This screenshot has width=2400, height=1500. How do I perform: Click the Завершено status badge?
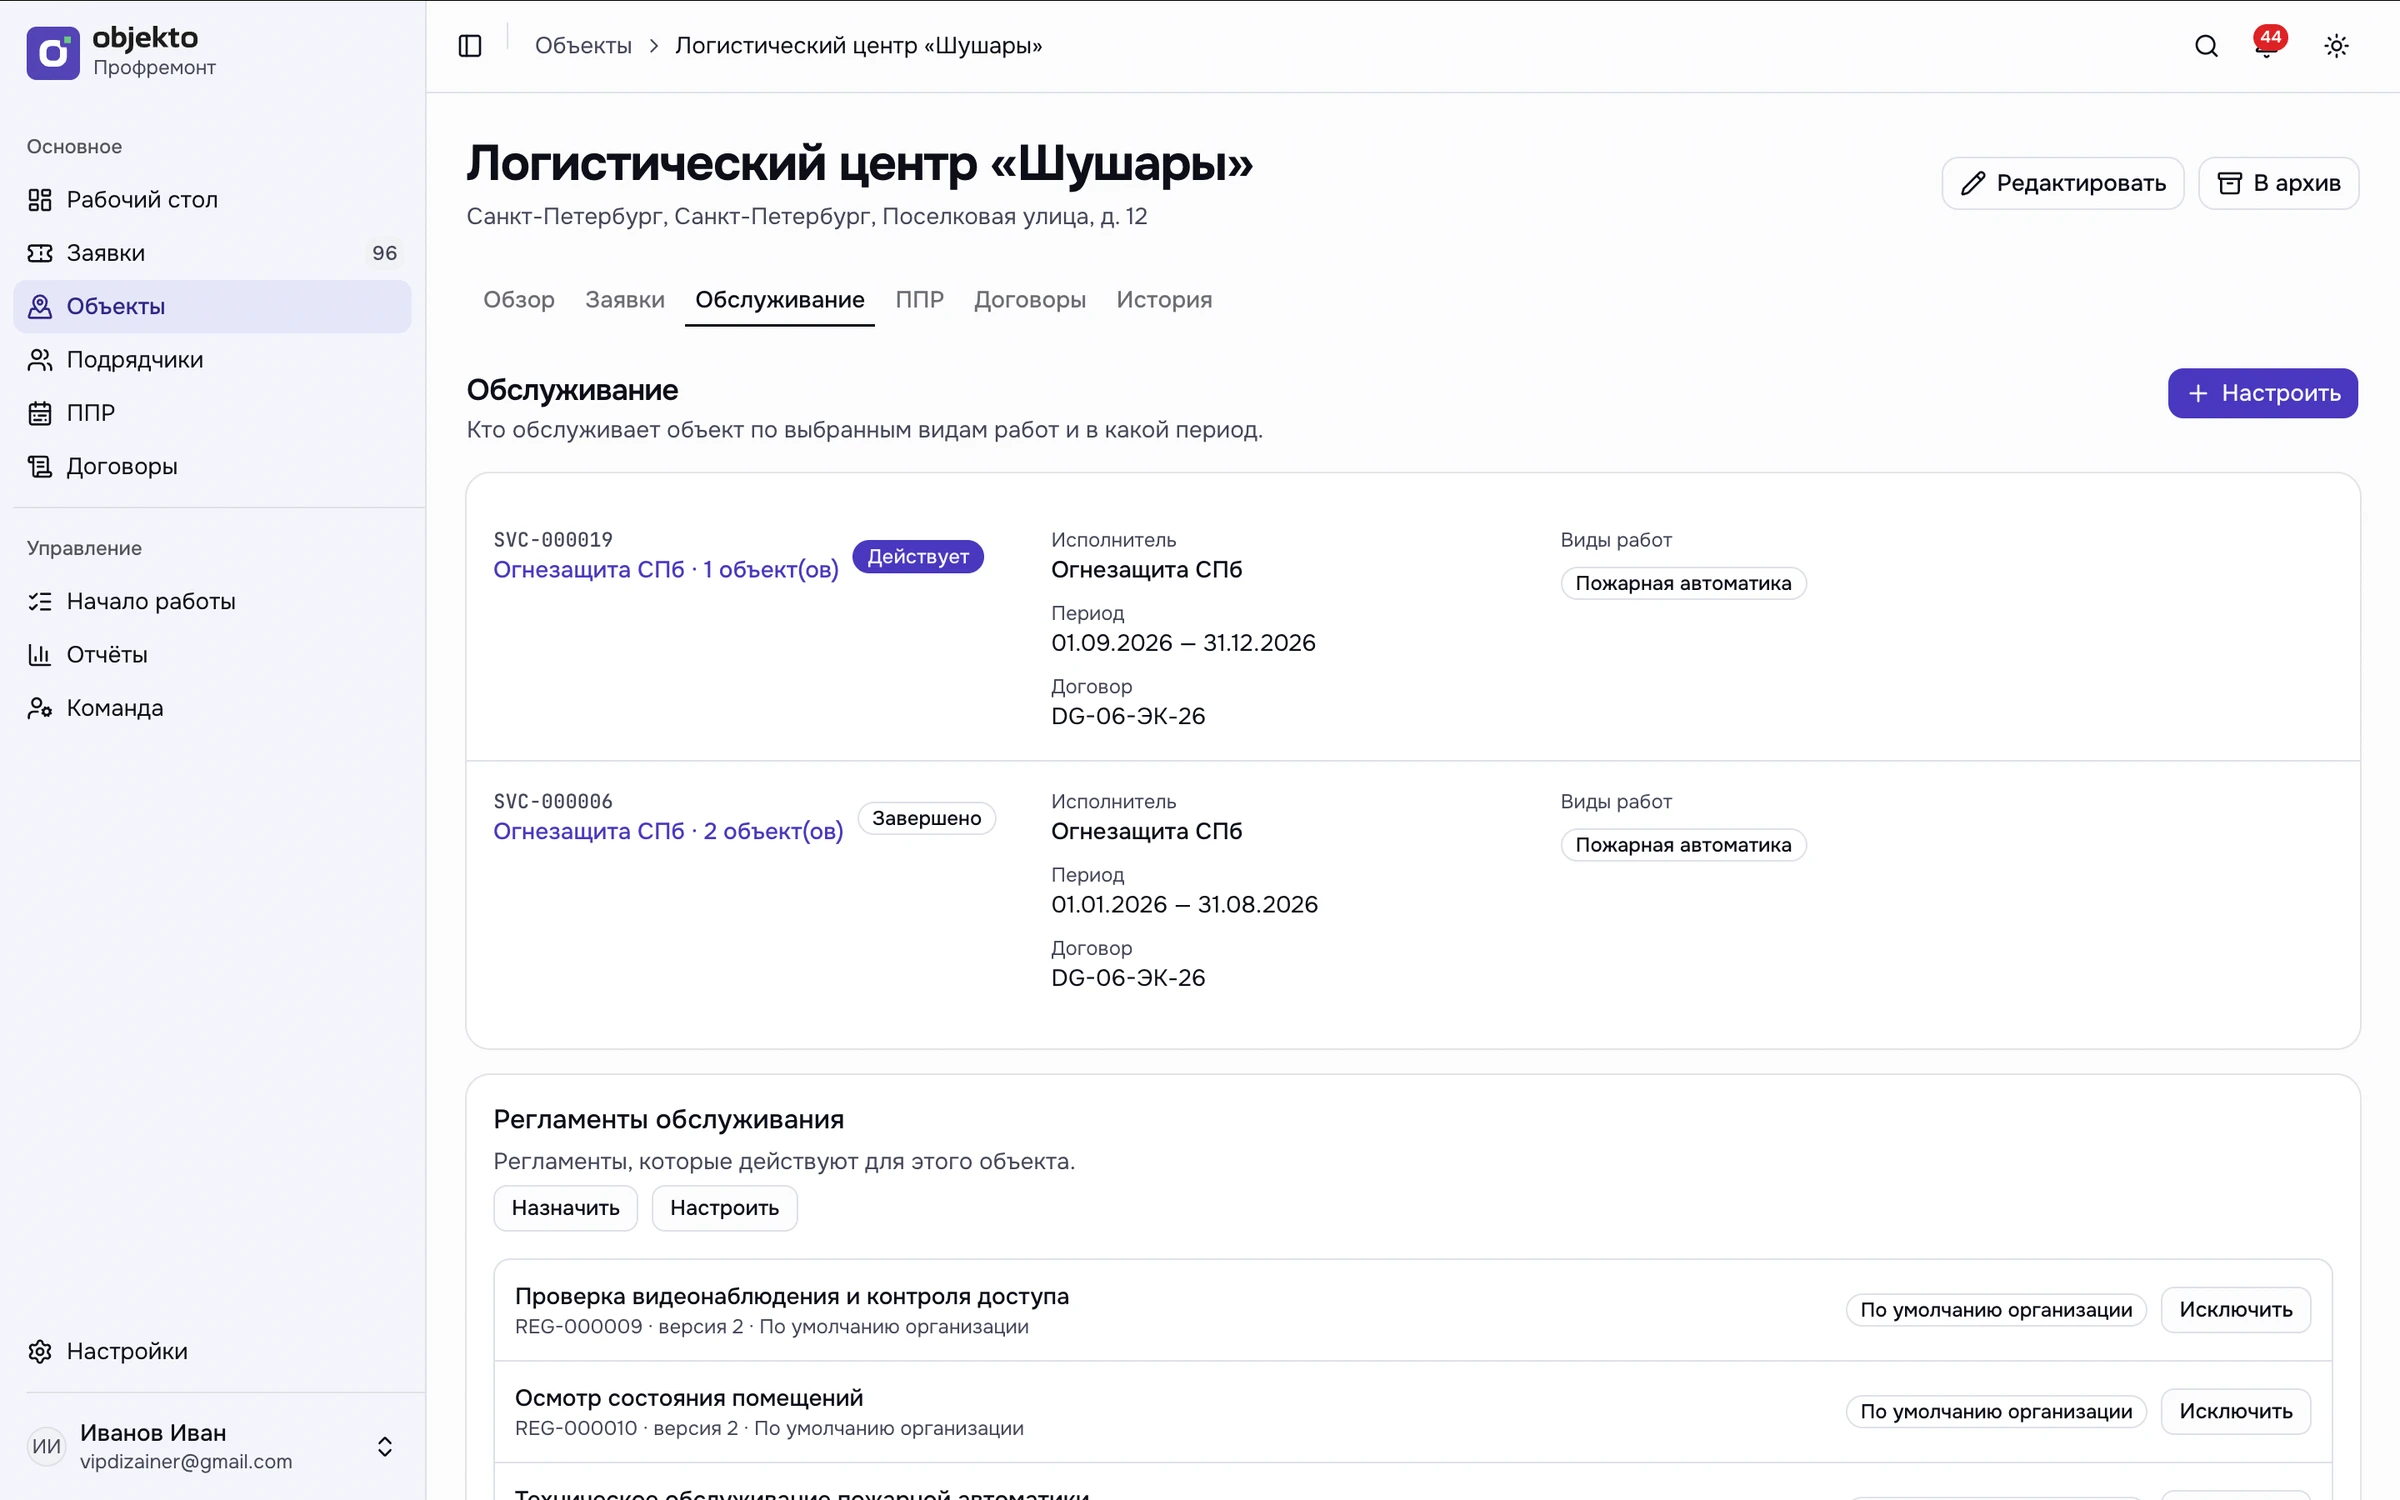(926, 819)
